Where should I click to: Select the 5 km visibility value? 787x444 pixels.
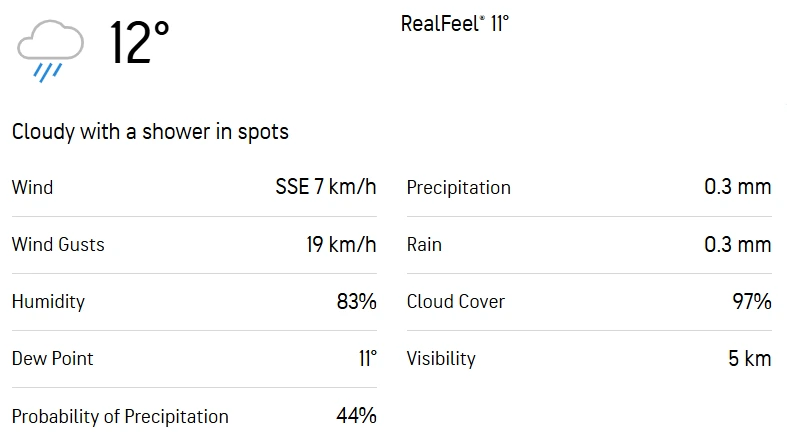(x=750, y=359)
